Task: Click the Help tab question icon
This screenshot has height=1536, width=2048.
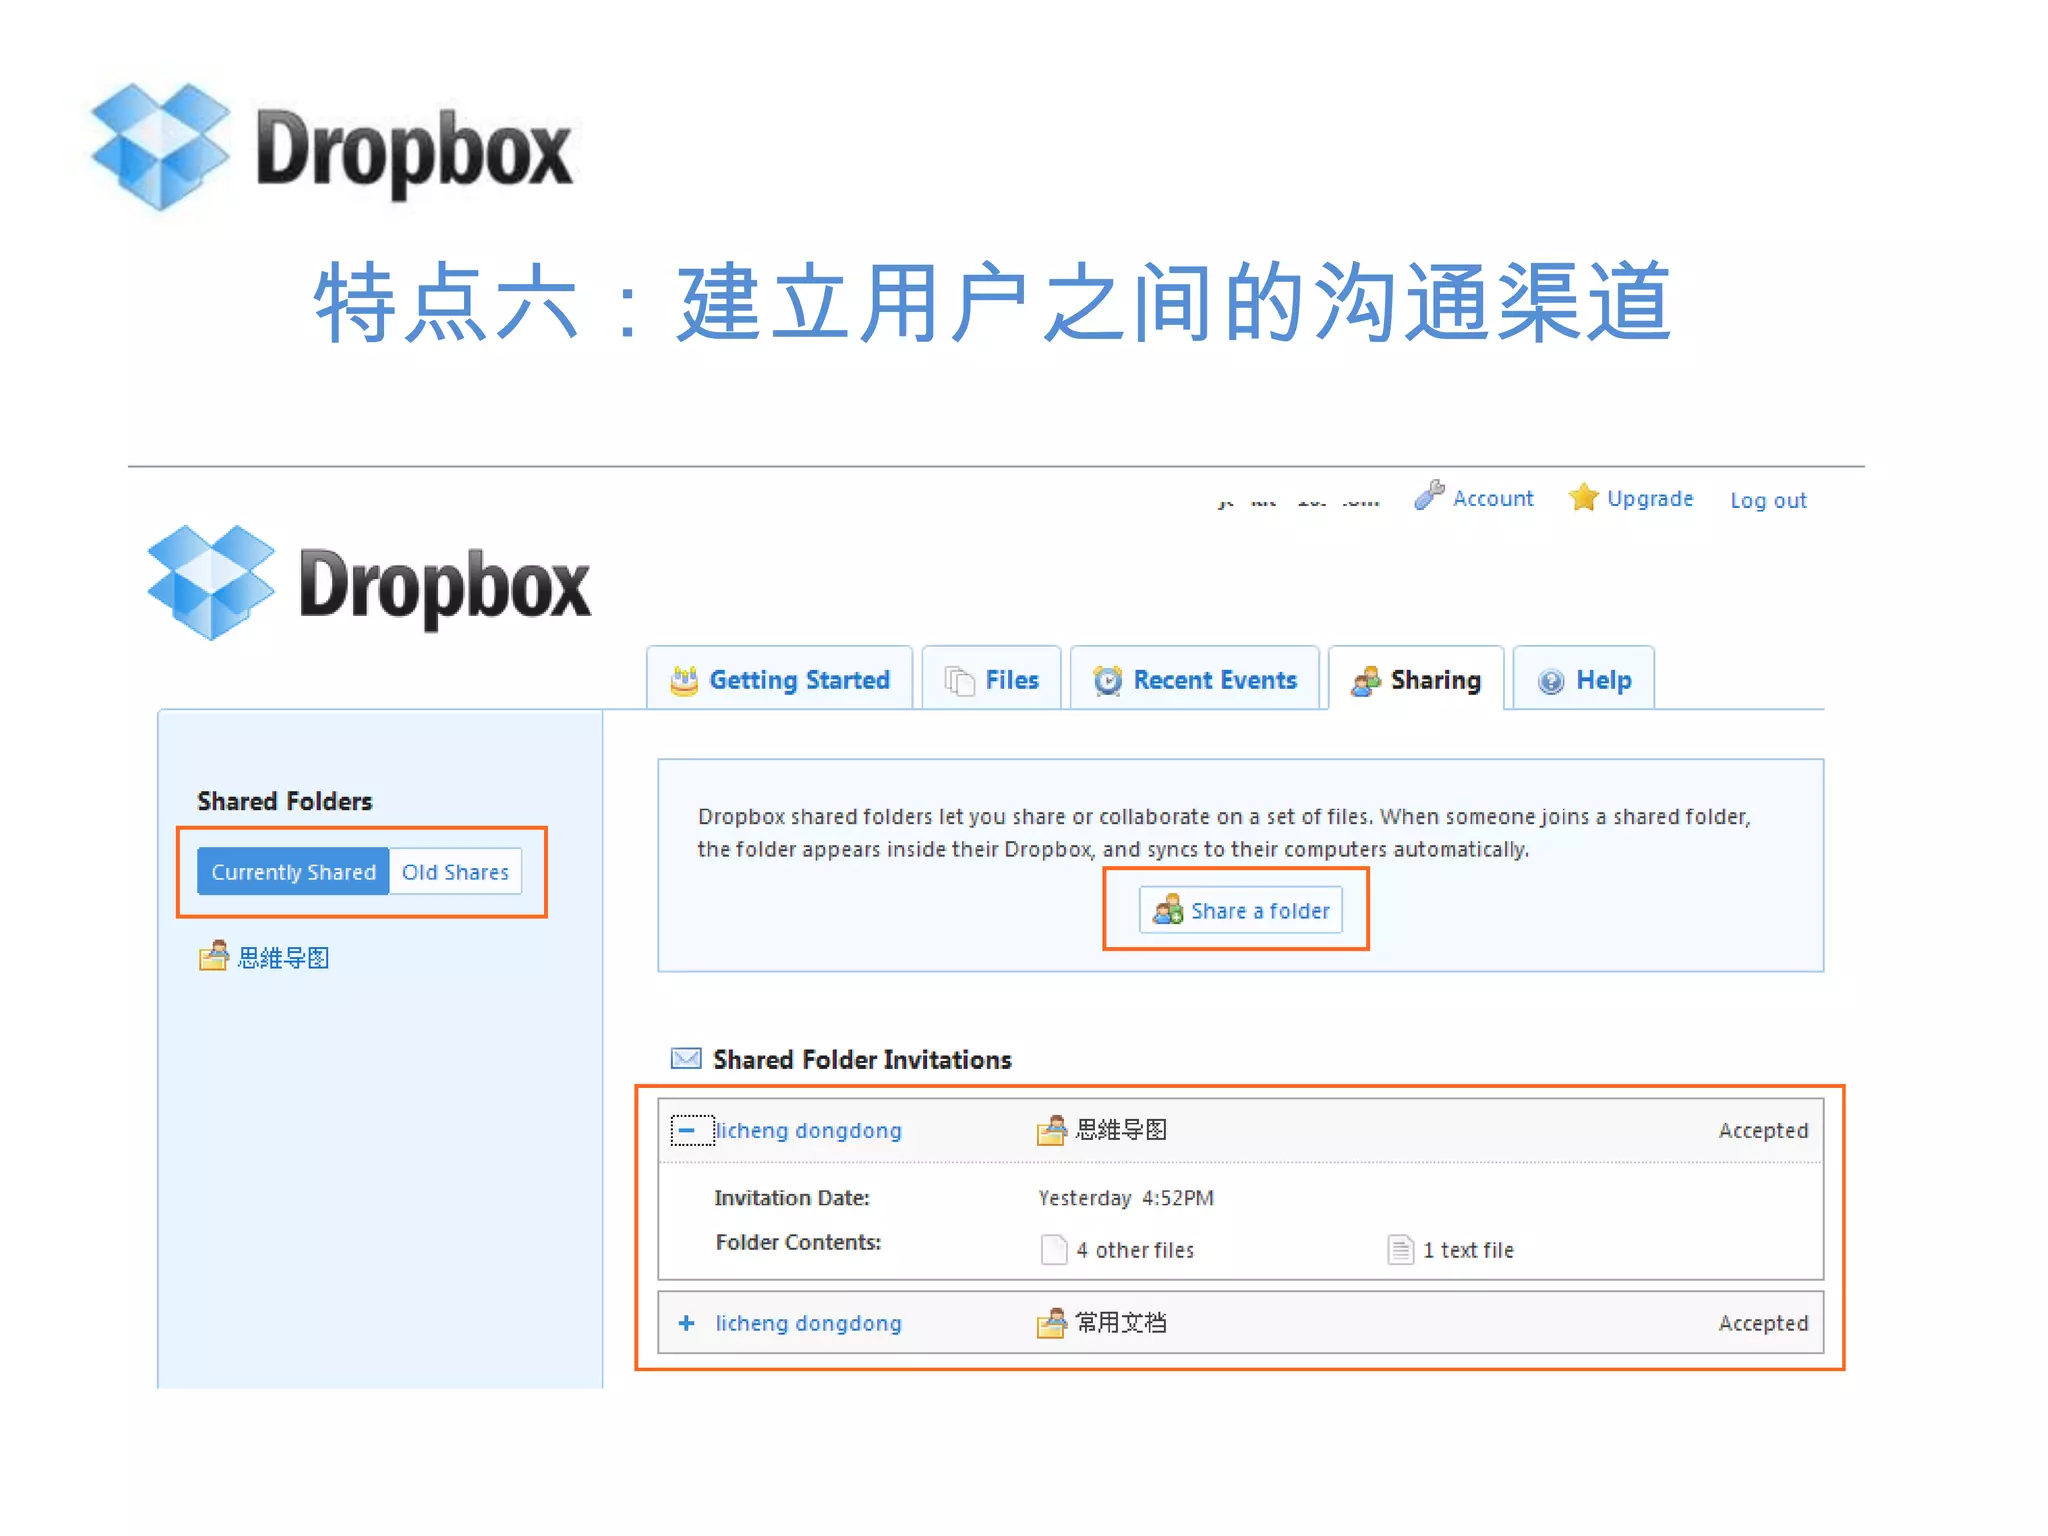Action: 1551,682
